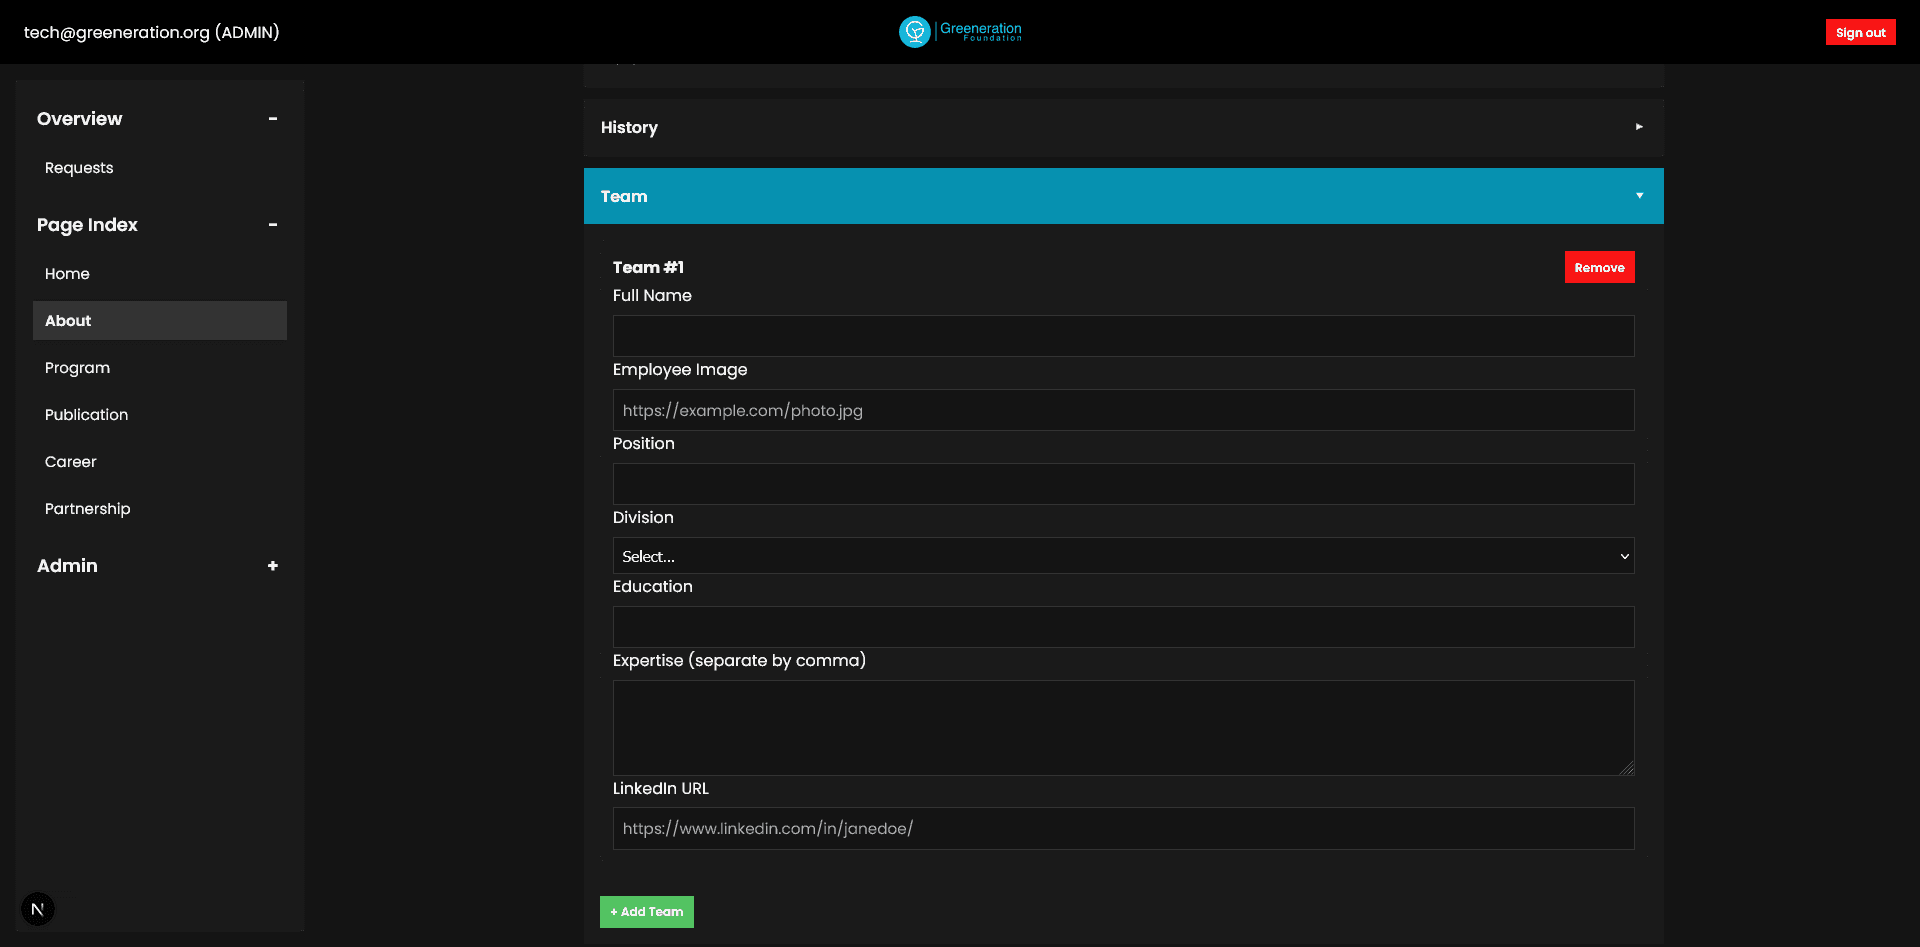Open the Next.js dev tools badge
Image resolution: width=1920 pixels, height=947 pixels.
point(38,909)
